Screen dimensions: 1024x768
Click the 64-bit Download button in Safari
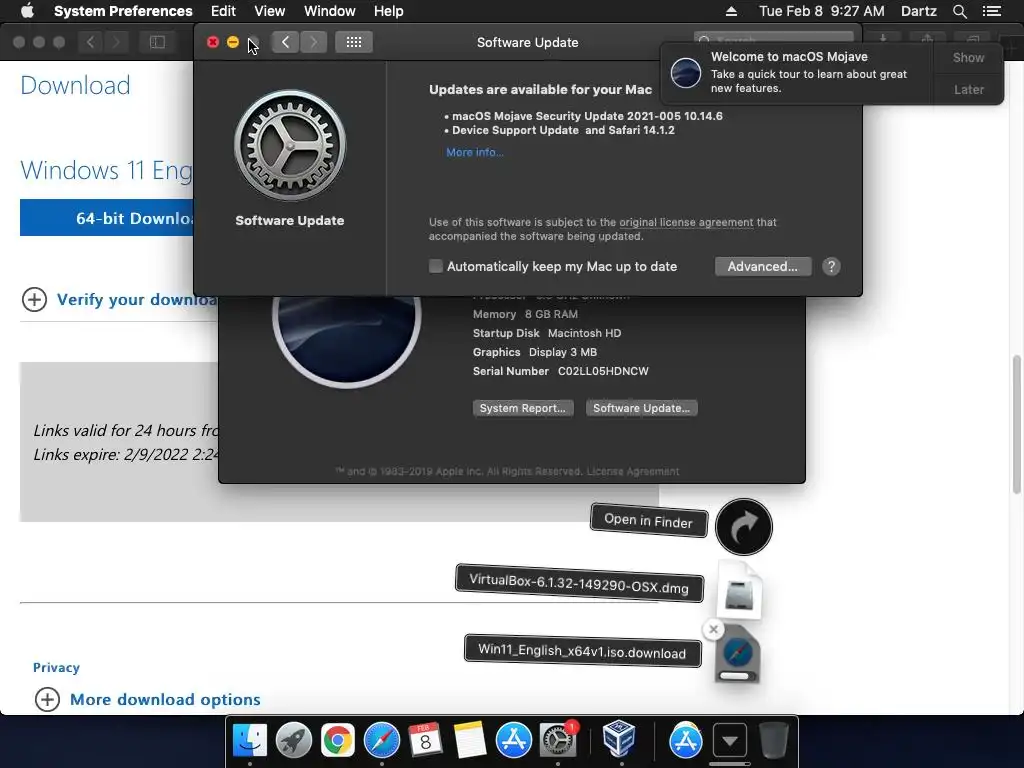[107, 217]
